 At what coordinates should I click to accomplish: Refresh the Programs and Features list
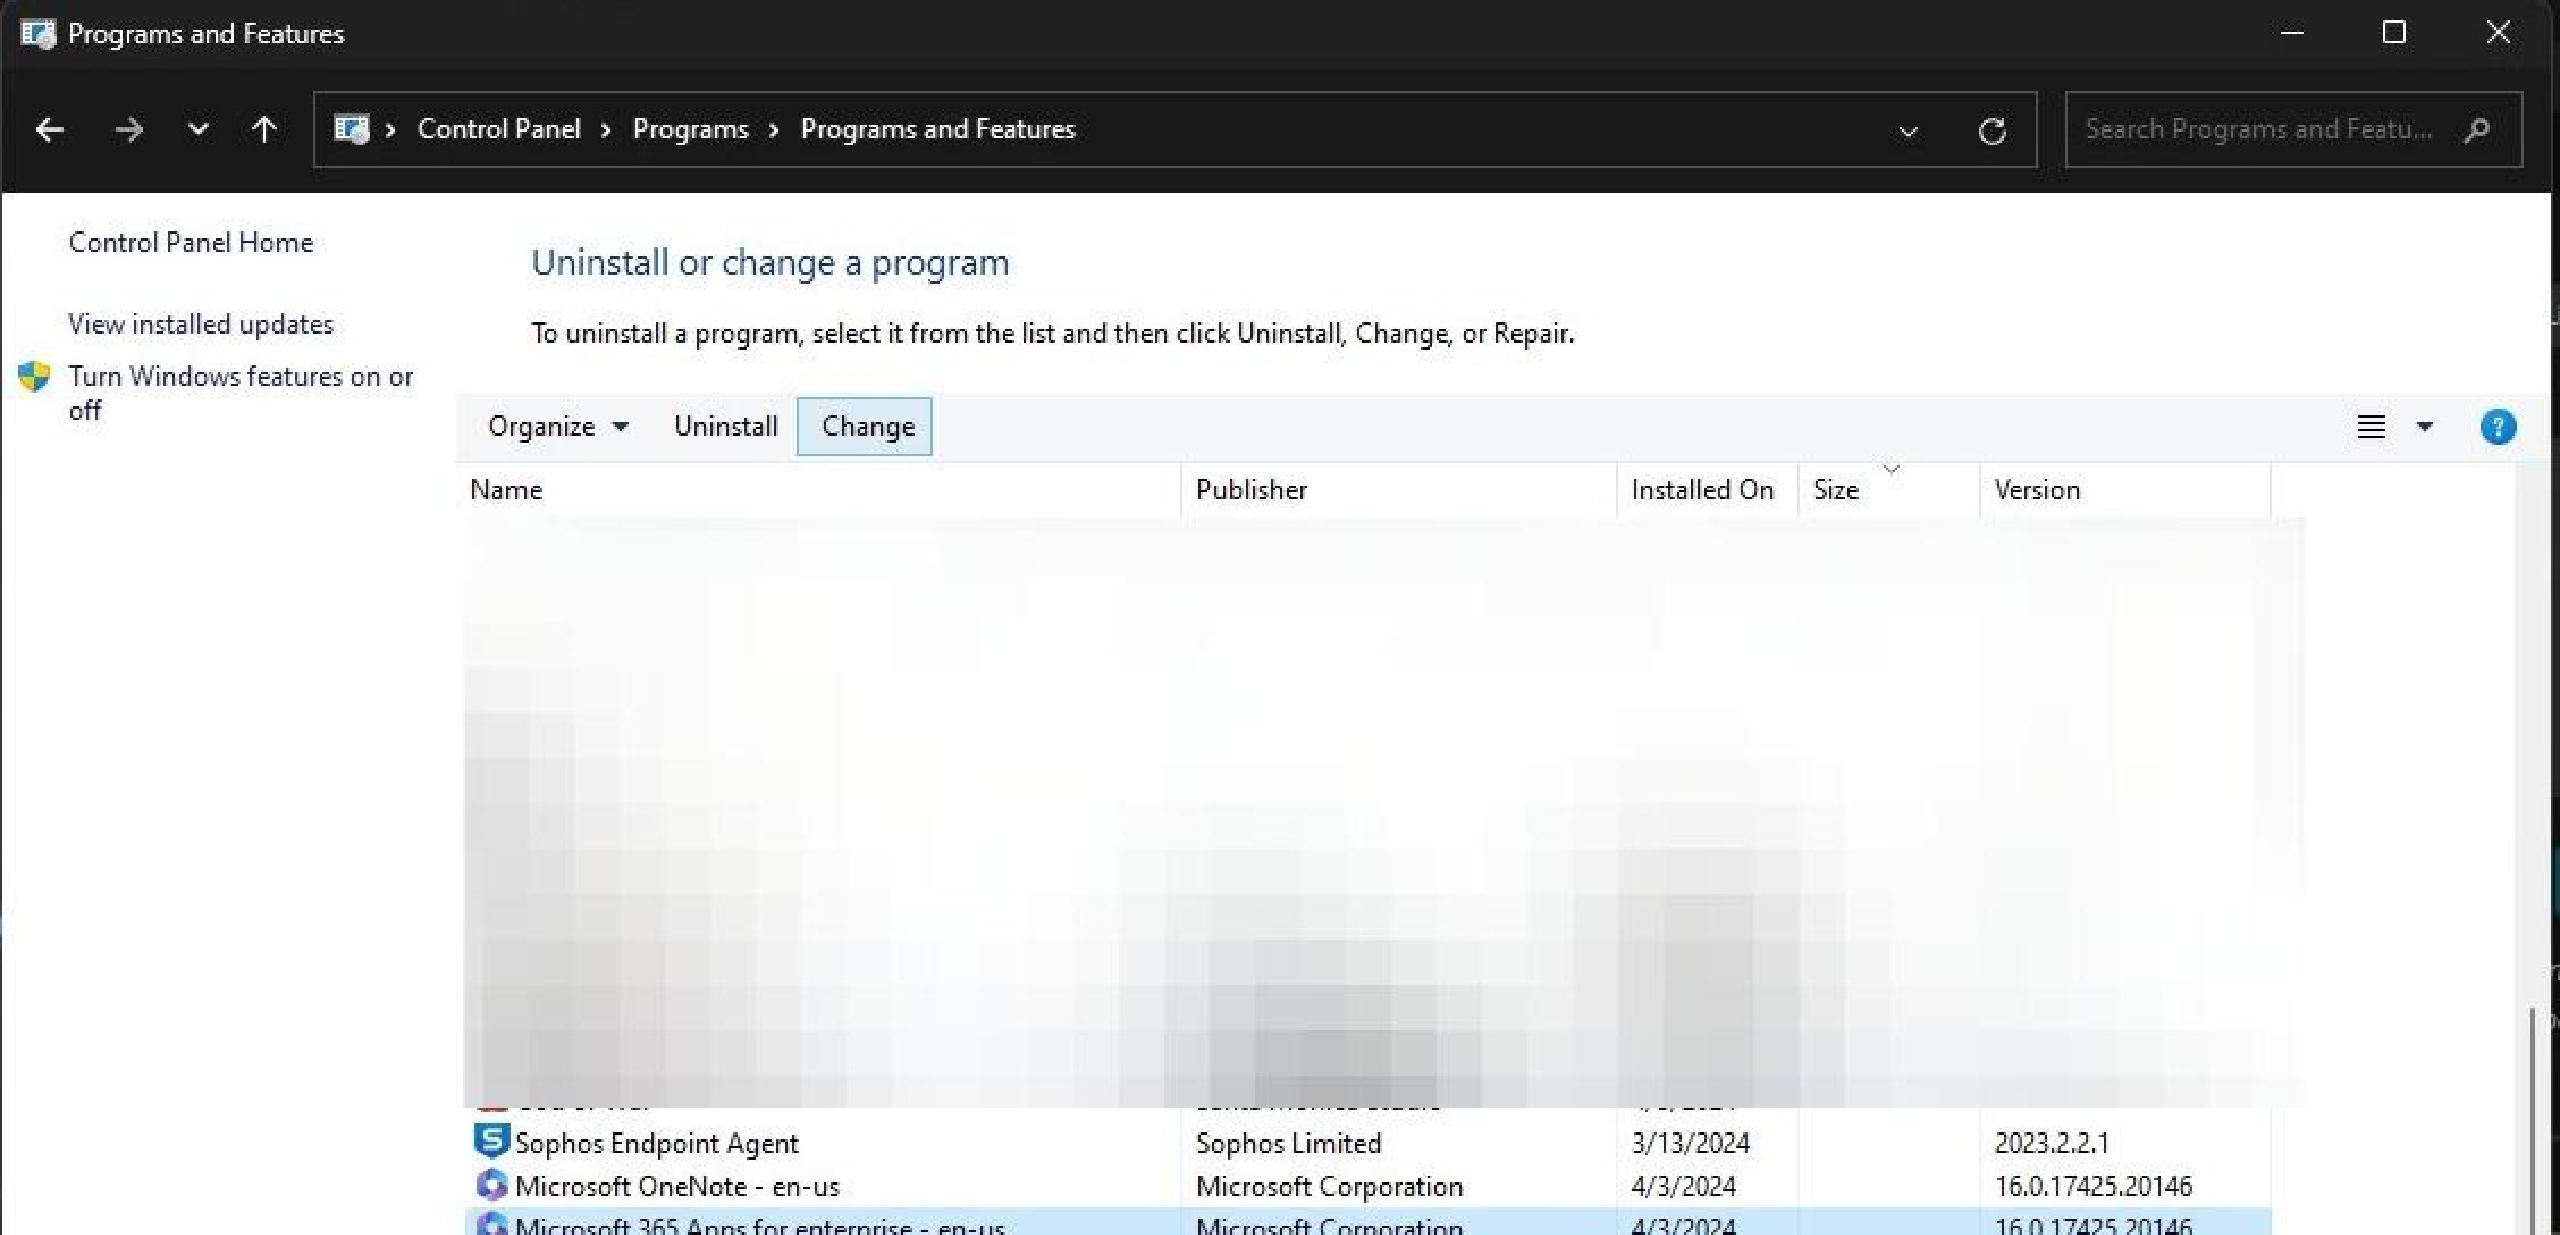(1992, 131)
